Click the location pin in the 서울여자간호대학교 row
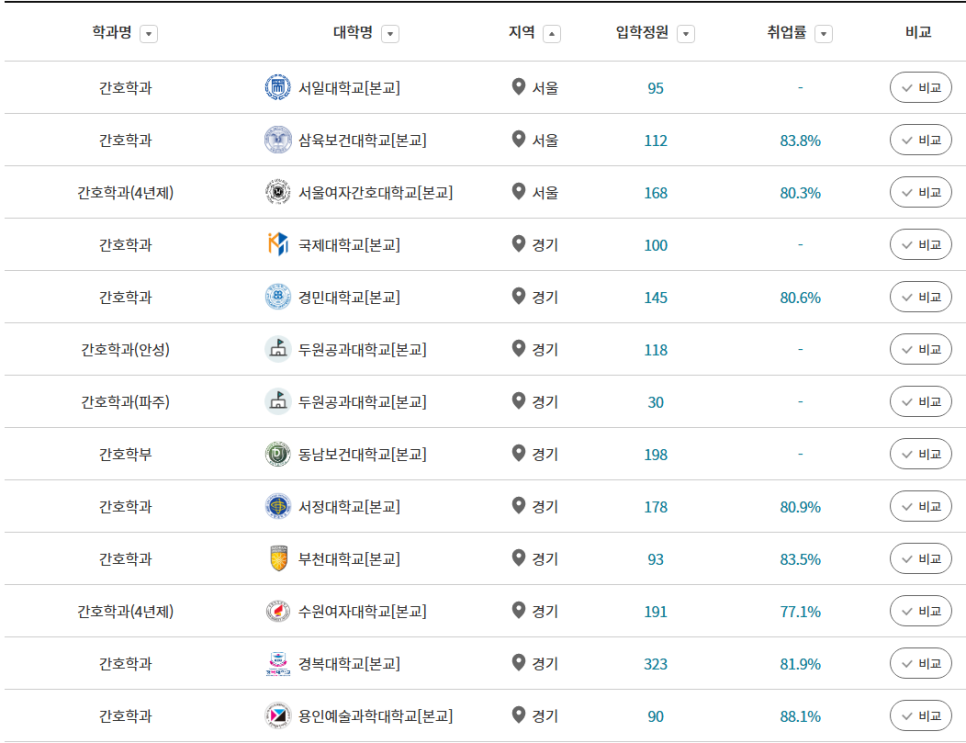 click(519, 192)
